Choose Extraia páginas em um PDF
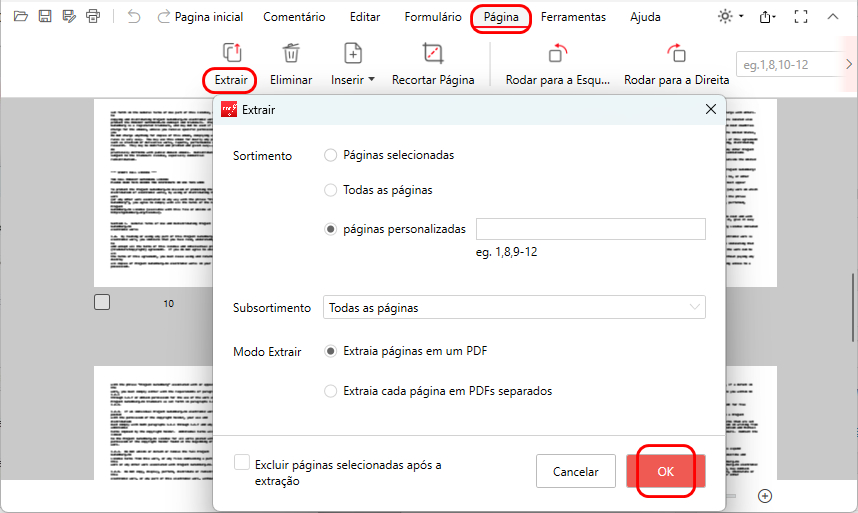The height and width of the screenshot is (513, 858). pyautogui.click(x=331, y=351)
